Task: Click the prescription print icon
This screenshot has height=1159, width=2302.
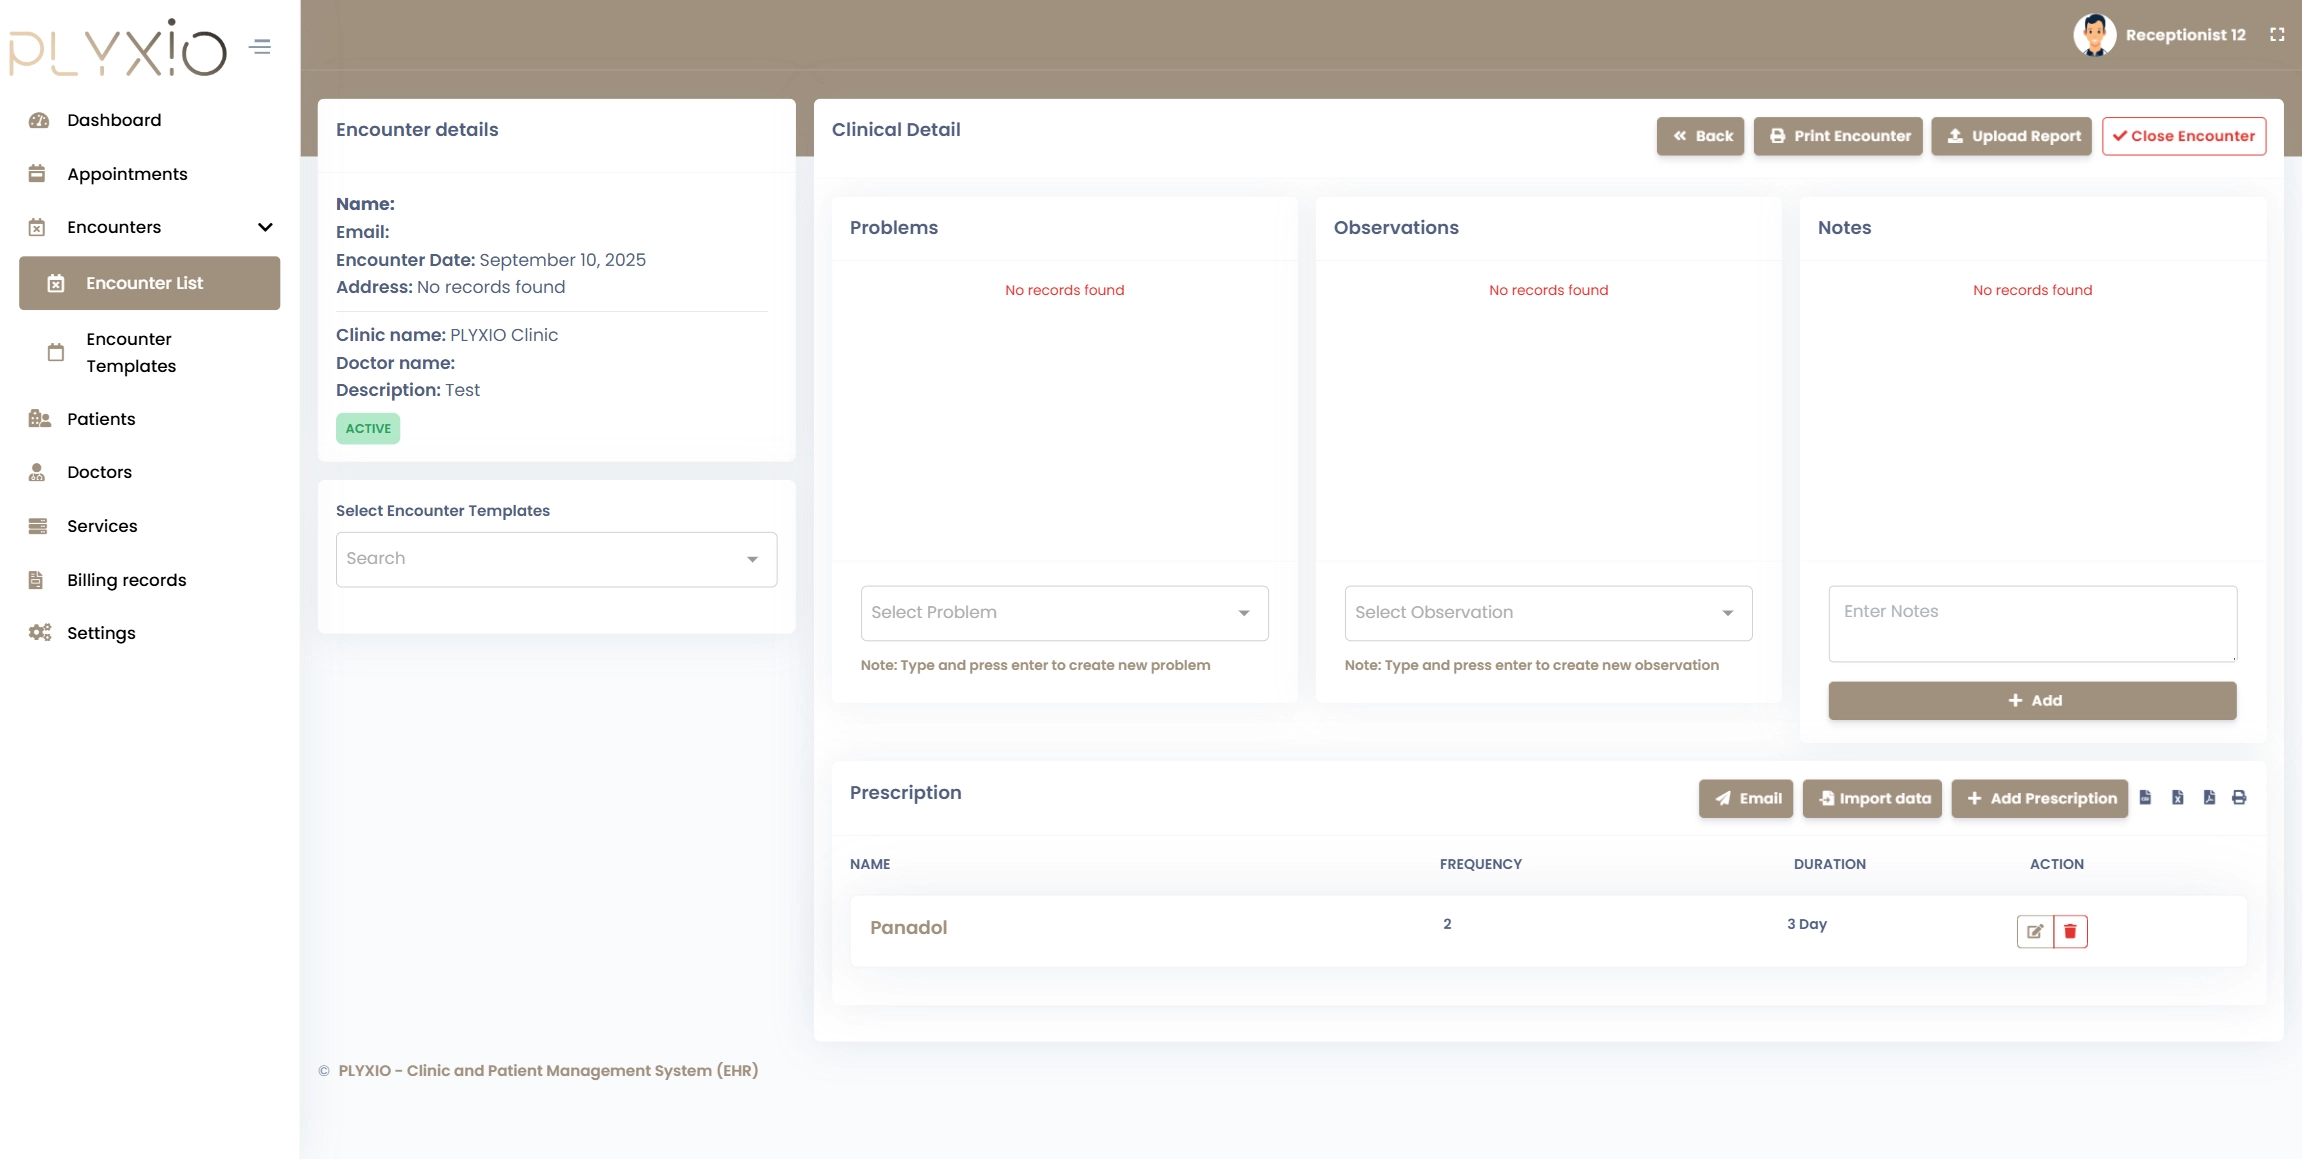Action: [x=2239, y=797]
